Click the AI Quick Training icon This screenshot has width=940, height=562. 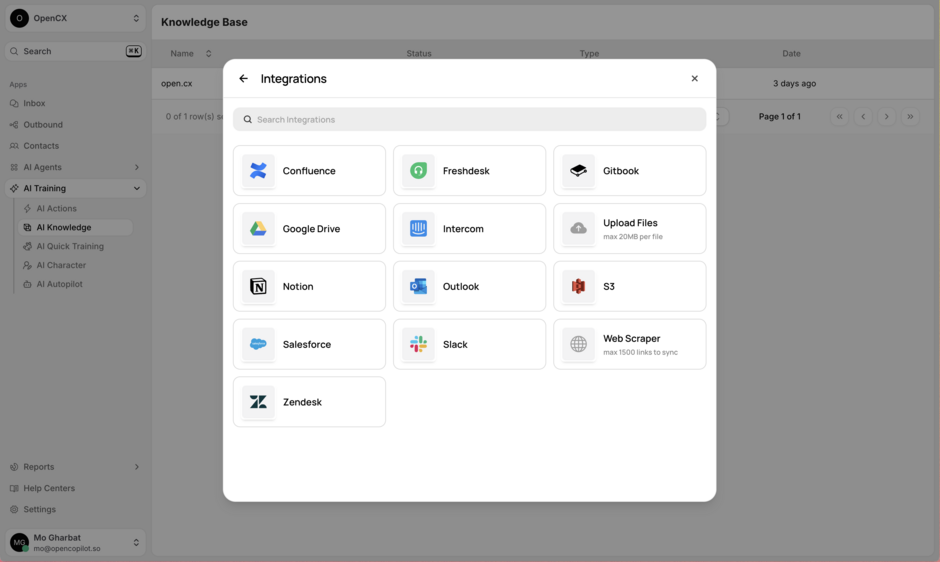[27, 247]
